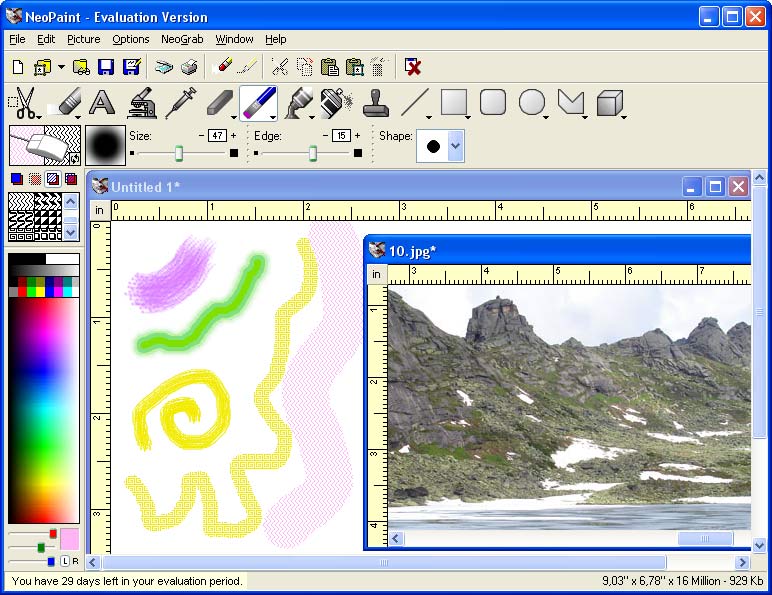Click the Paste as new picture icon
Screen dimensions: 772x595
point(354,66)
